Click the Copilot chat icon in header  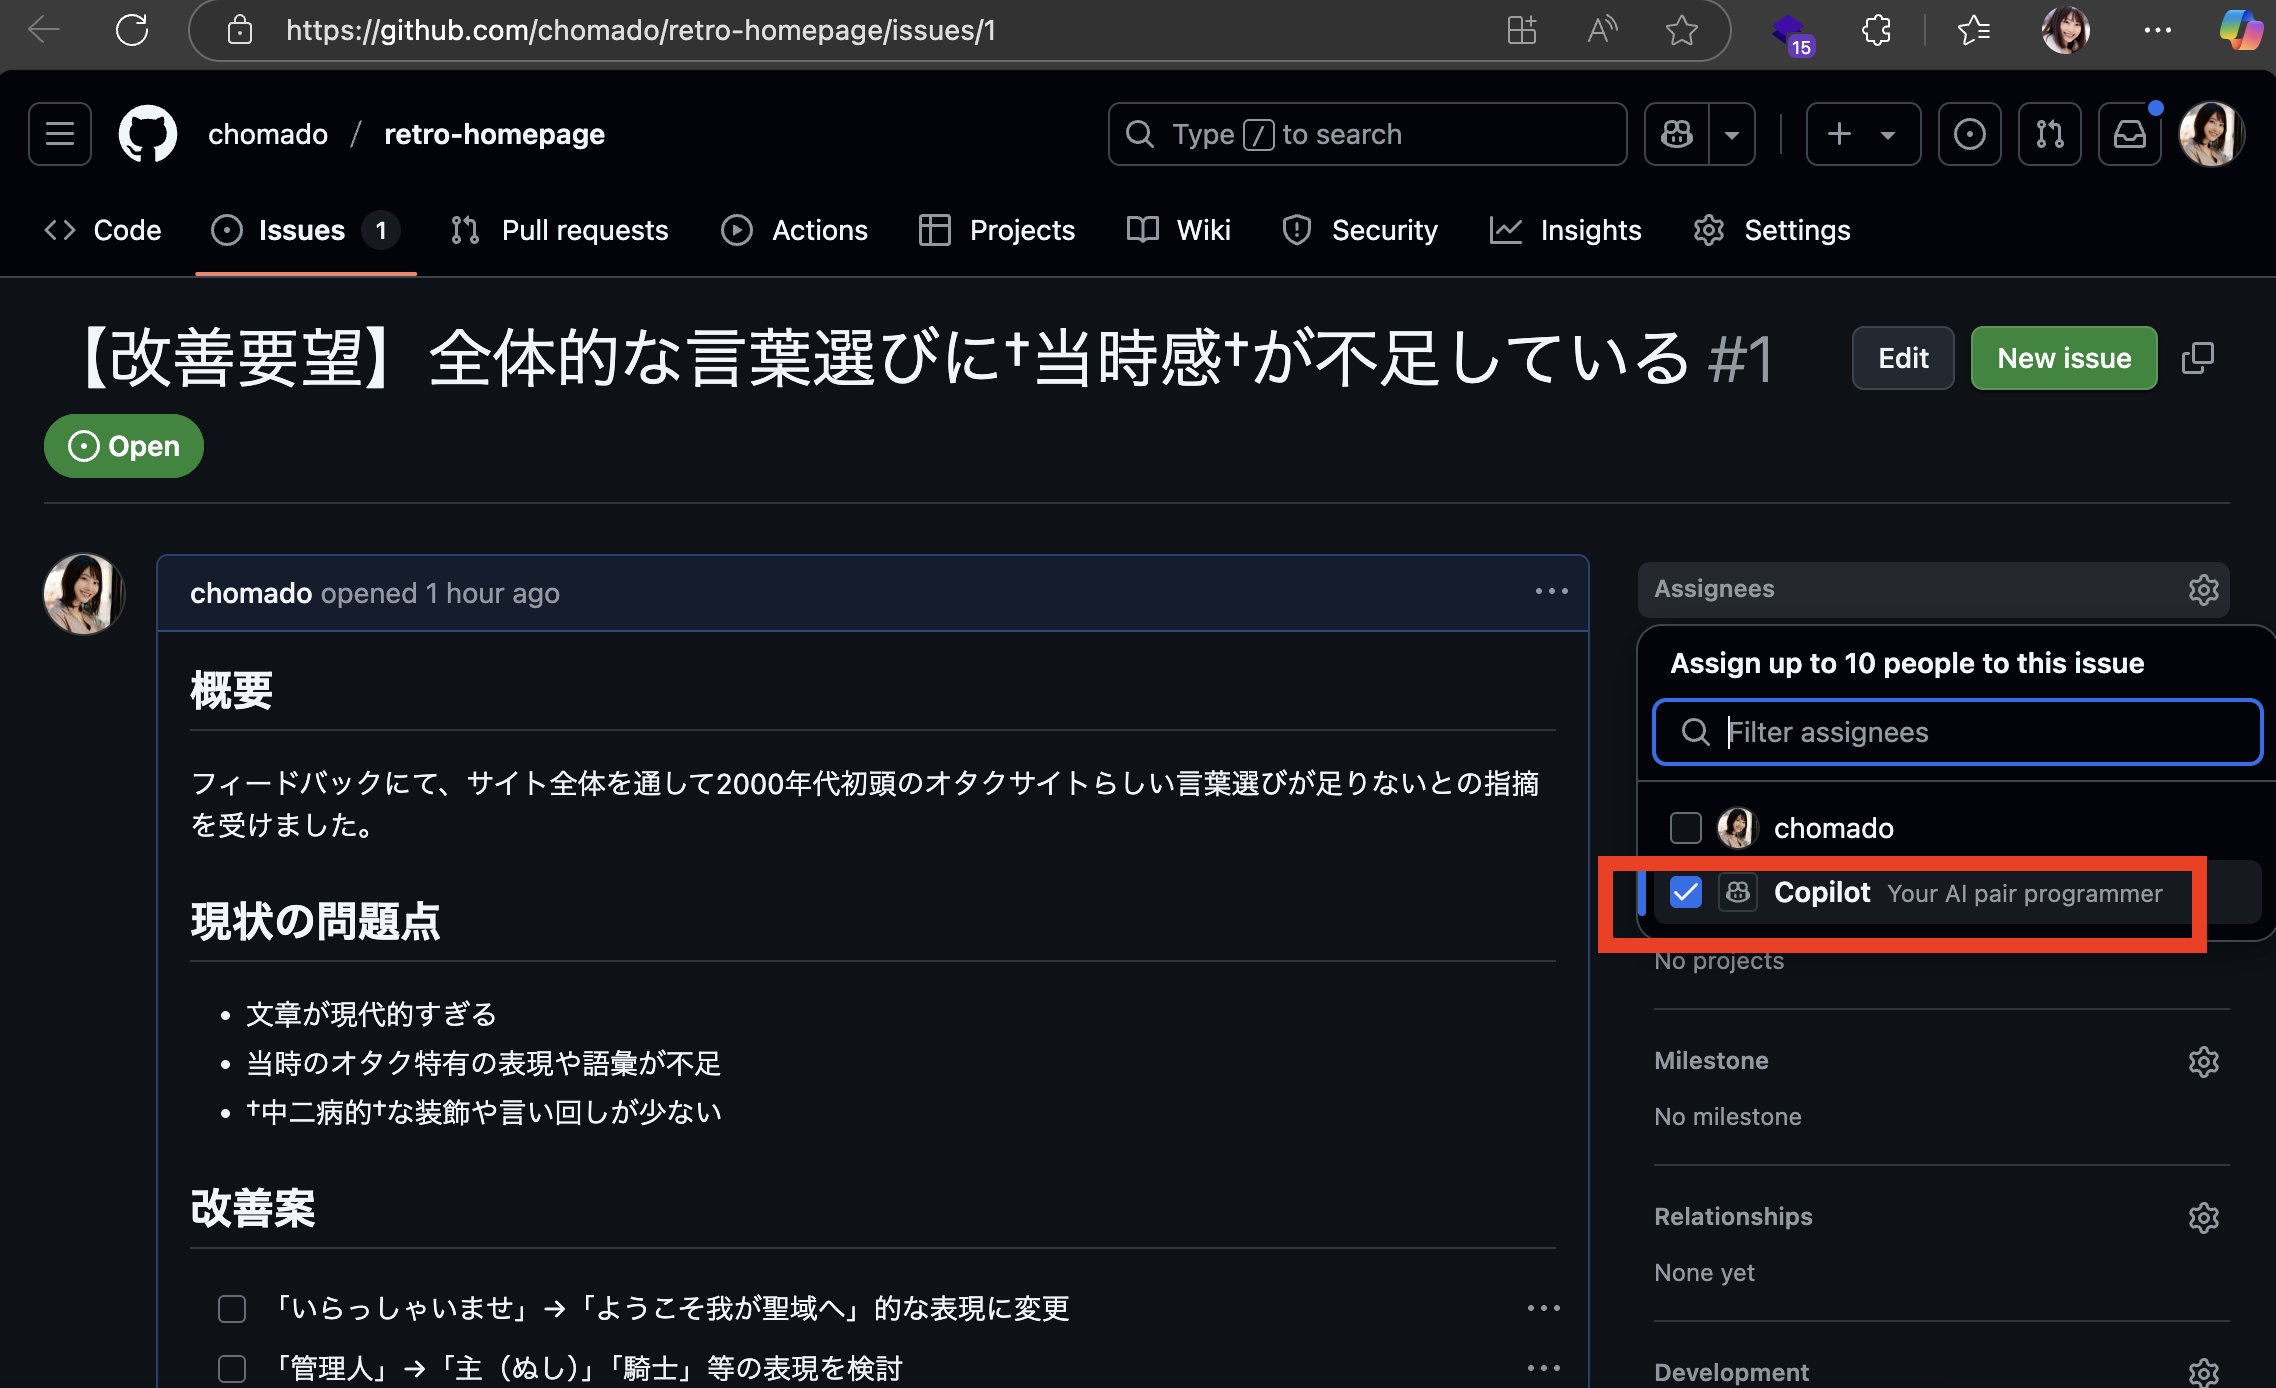[1677, 134]
